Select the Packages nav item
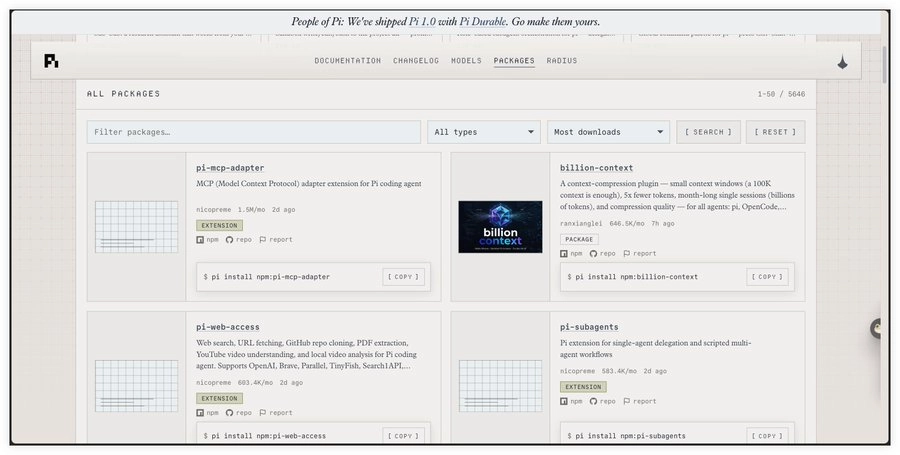900x455 pixels. [x=514, y=61]
